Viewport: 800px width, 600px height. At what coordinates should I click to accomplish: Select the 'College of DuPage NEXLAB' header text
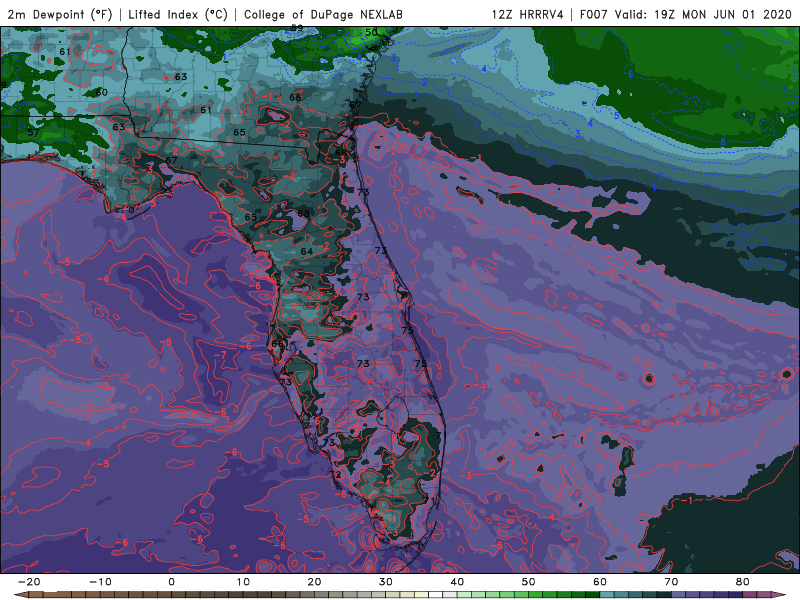point(323,14)
